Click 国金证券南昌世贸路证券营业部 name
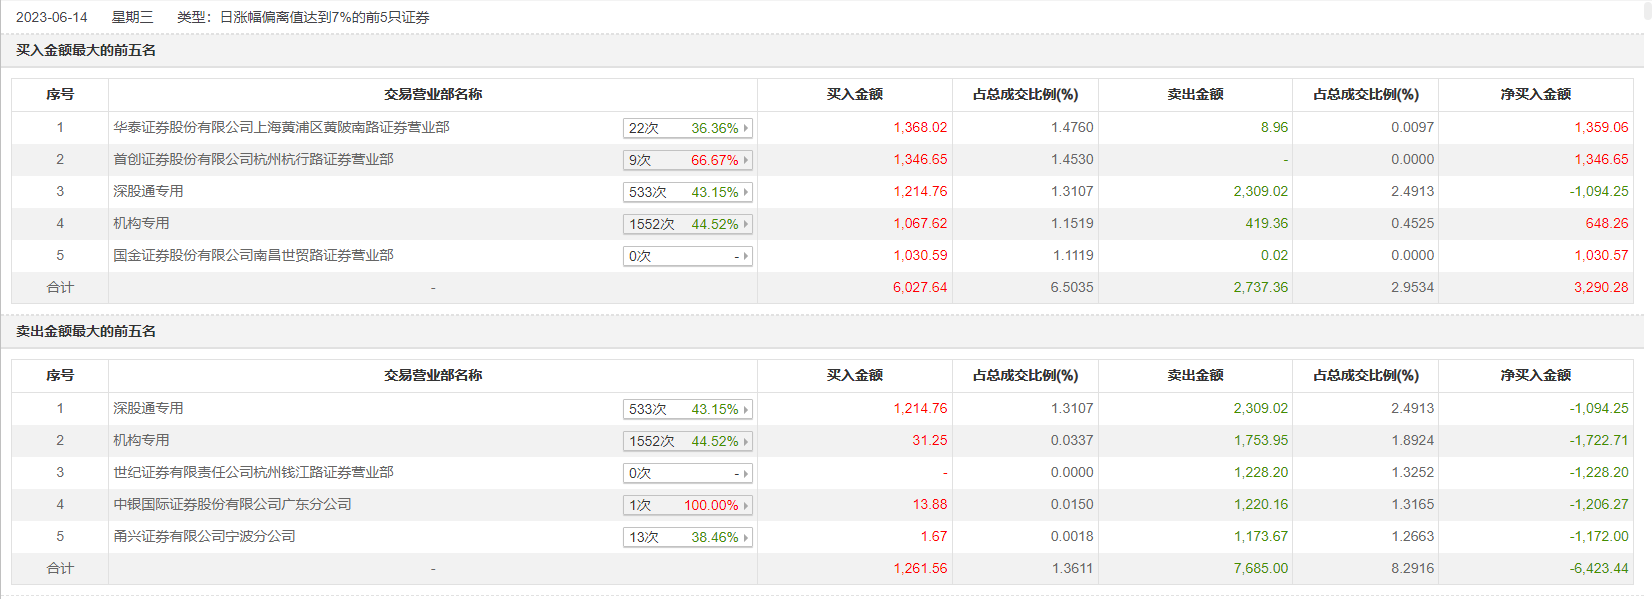 pos(253,255)
